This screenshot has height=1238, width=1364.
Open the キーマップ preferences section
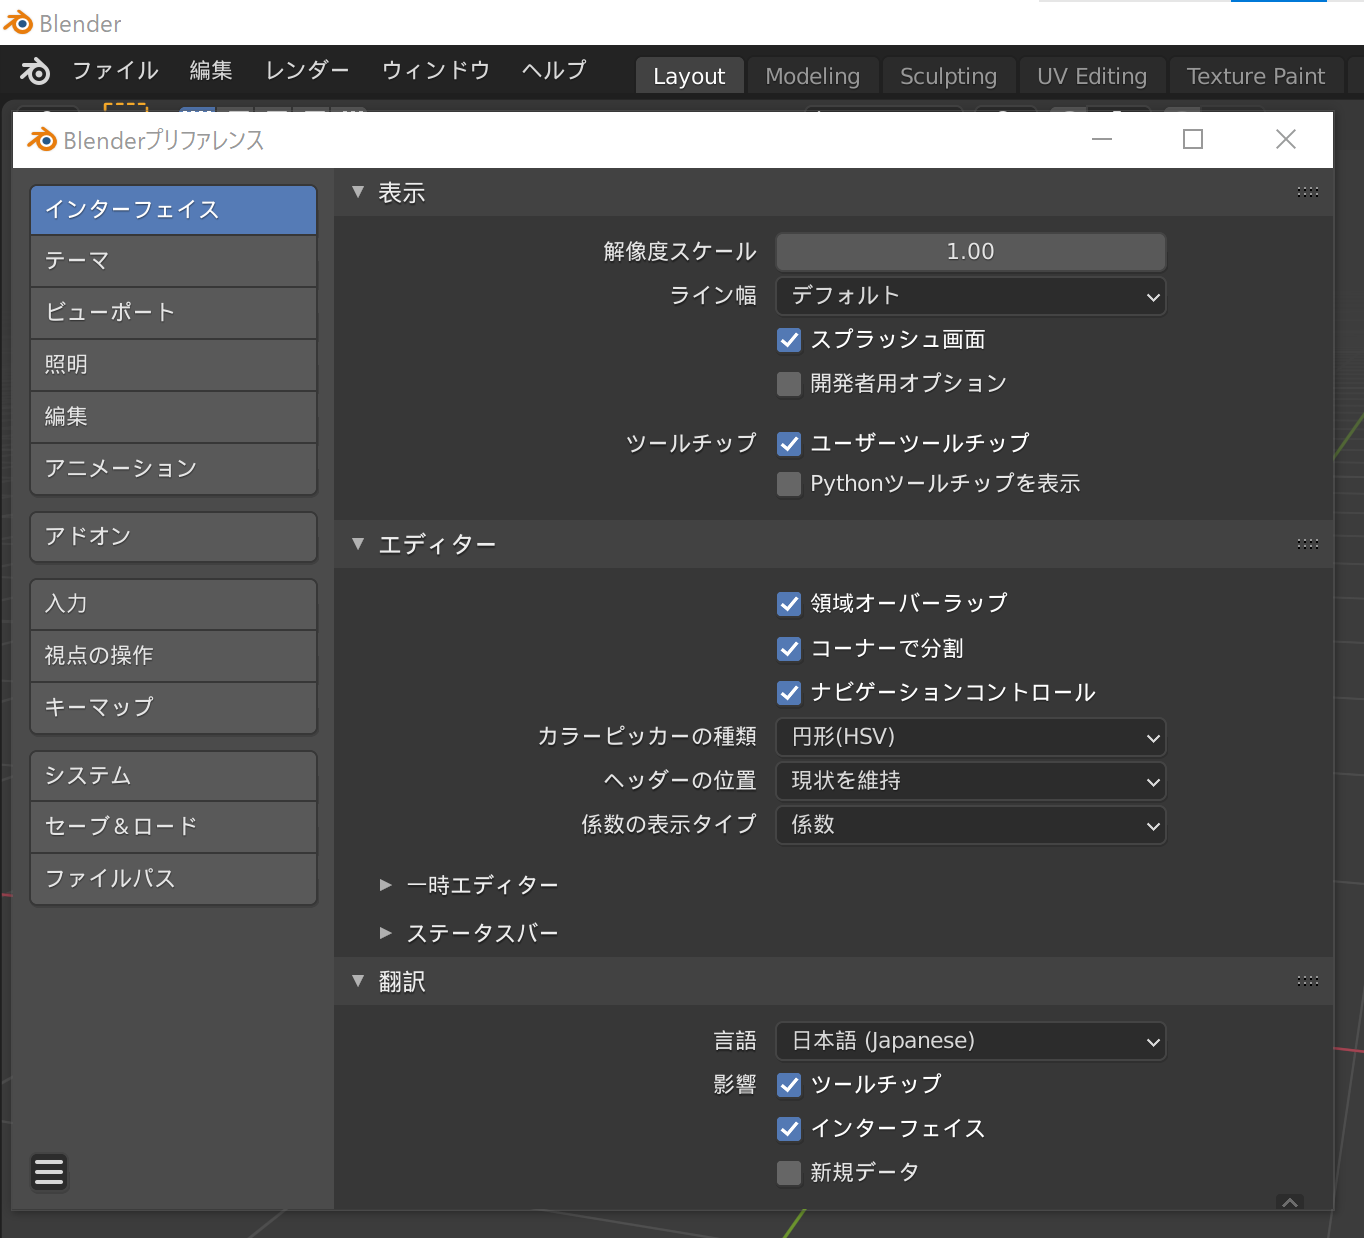point(174,708)
